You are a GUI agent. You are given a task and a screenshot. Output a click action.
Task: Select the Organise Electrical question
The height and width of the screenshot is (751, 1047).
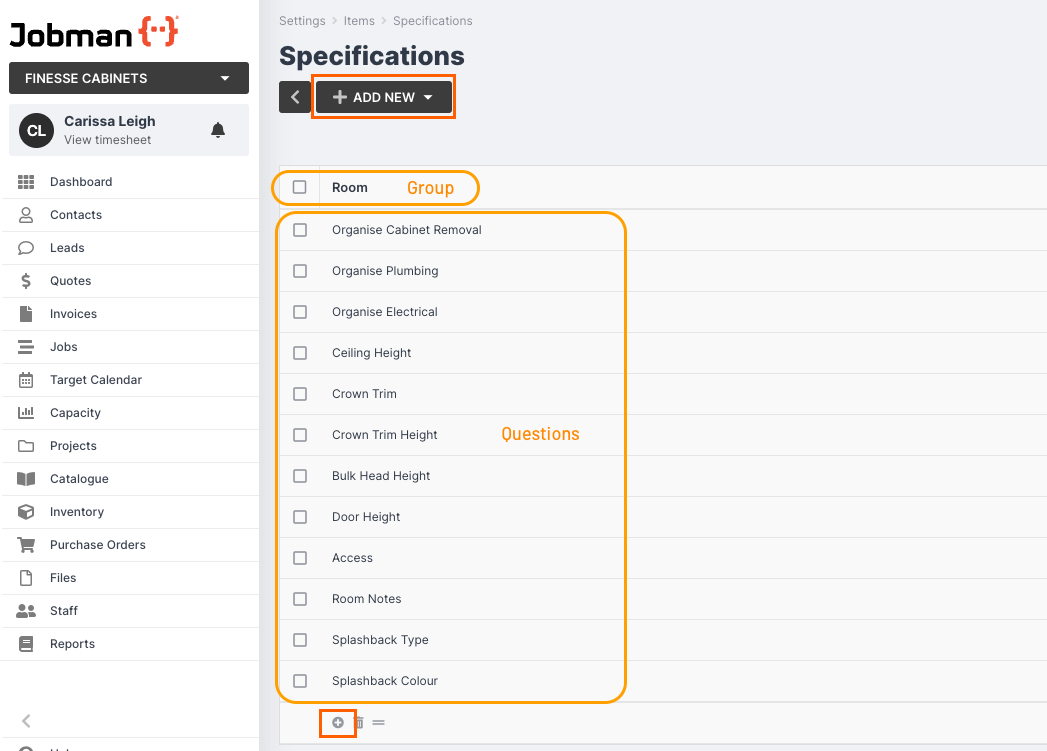pos(385,312)
